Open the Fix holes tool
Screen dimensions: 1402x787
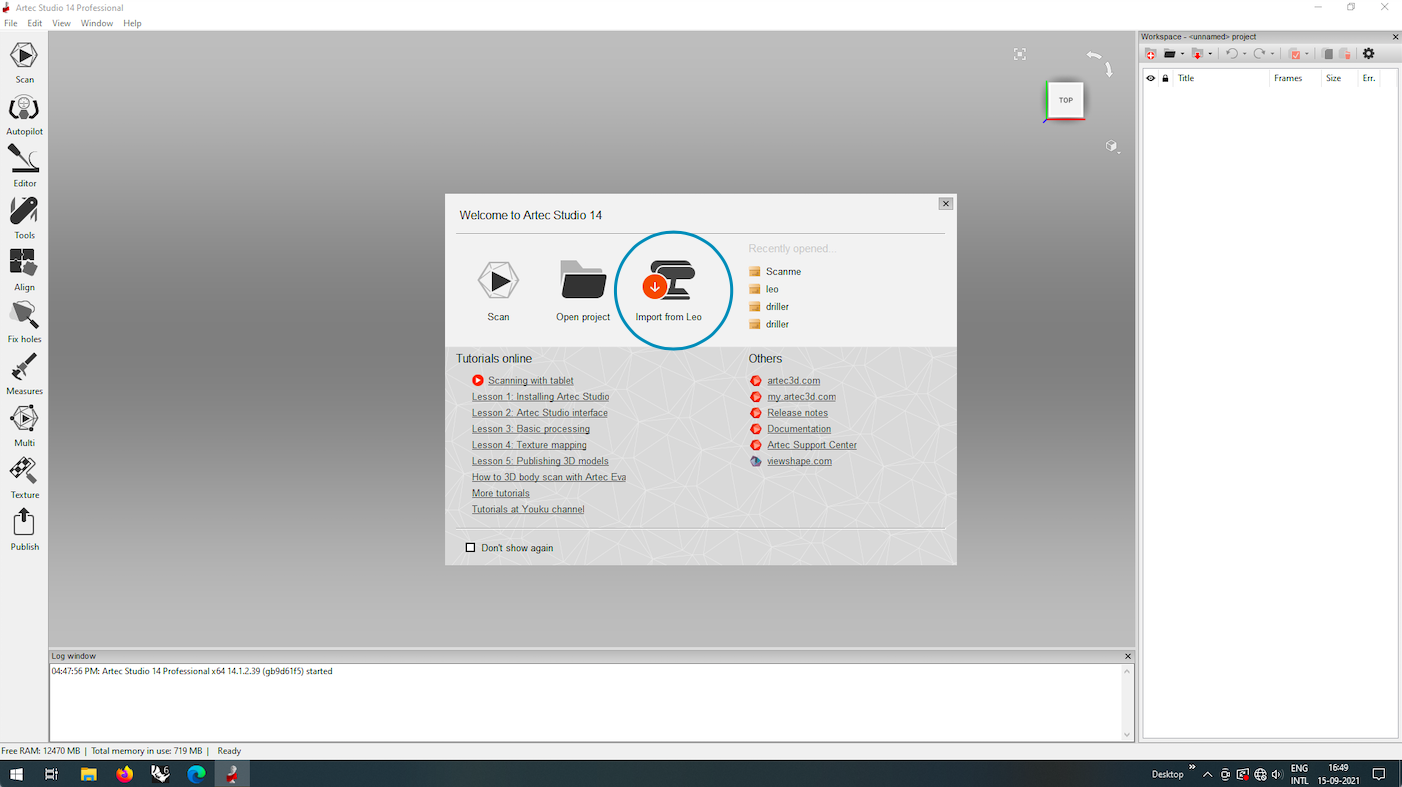(x=24, y=322)
